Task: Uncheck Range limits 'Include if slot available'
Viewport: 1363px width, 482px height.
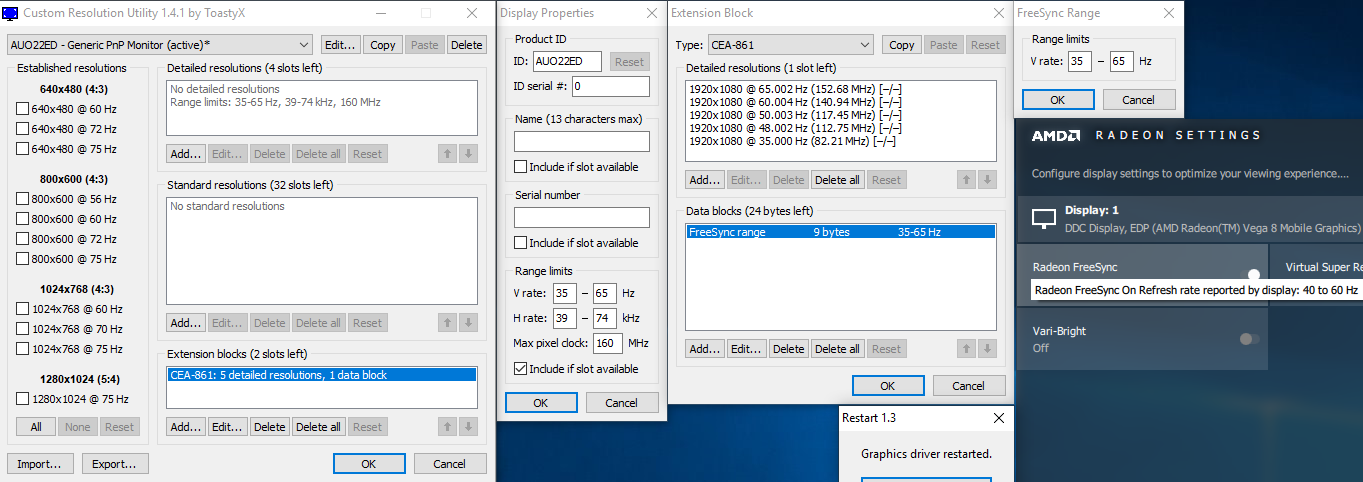Action: pos(521,369)
